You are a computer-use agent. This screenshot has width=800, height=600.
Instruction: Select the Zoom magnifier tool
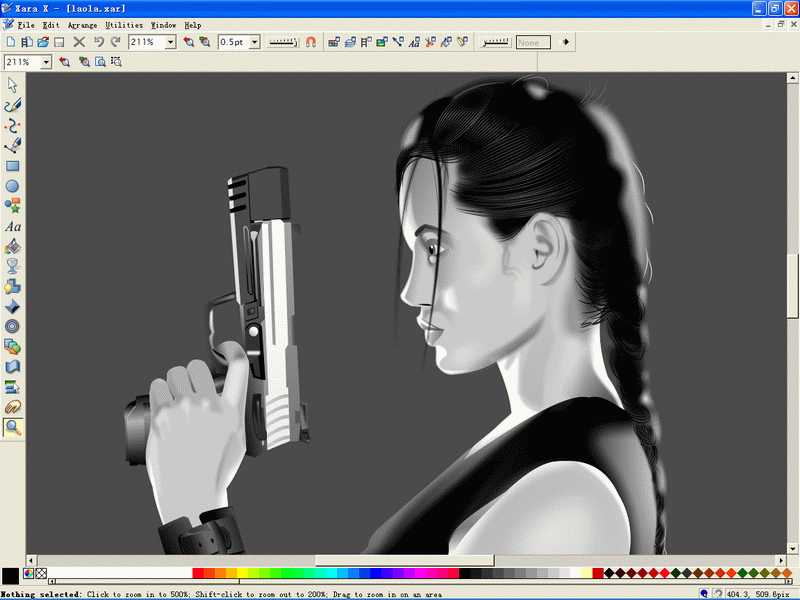(12, 427)
